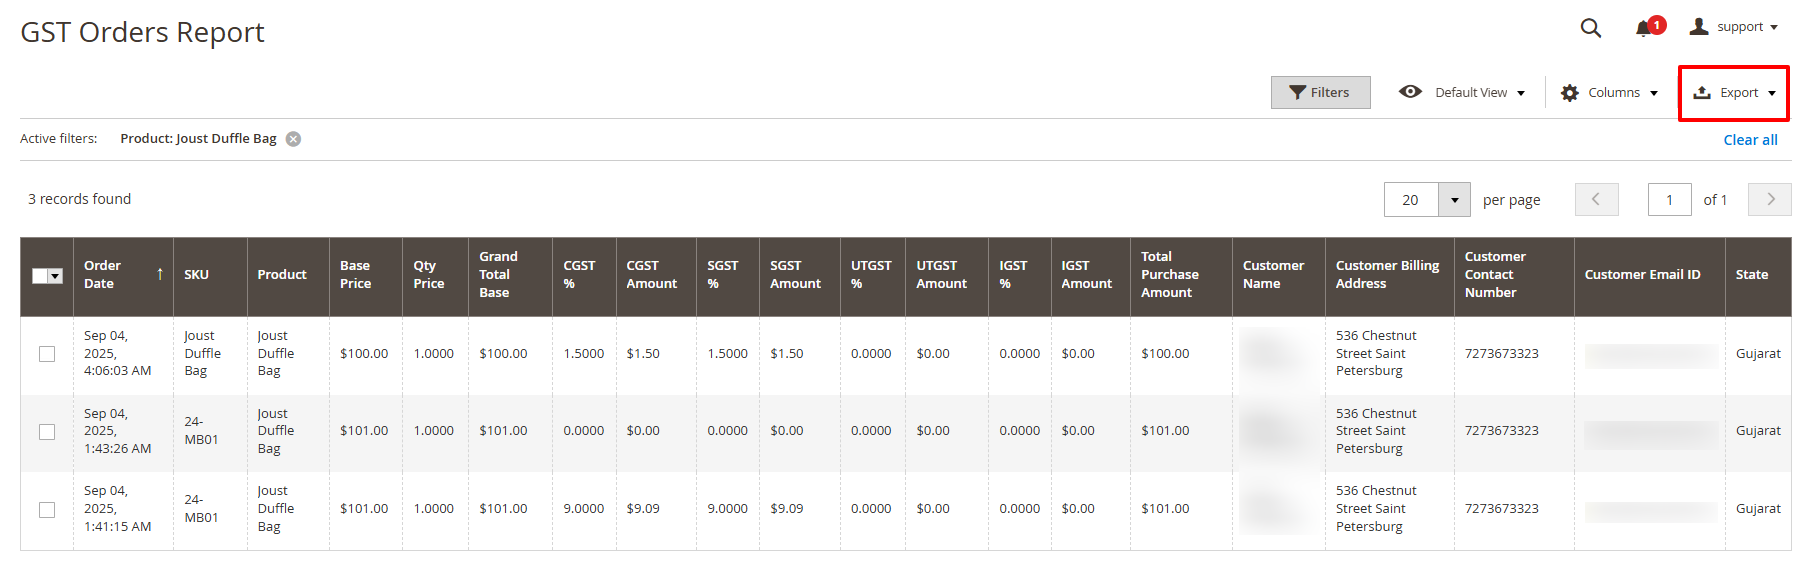Click the $100.00 base price cell
The height and width of the screenshot is (575, 1799).
(364, 354)
